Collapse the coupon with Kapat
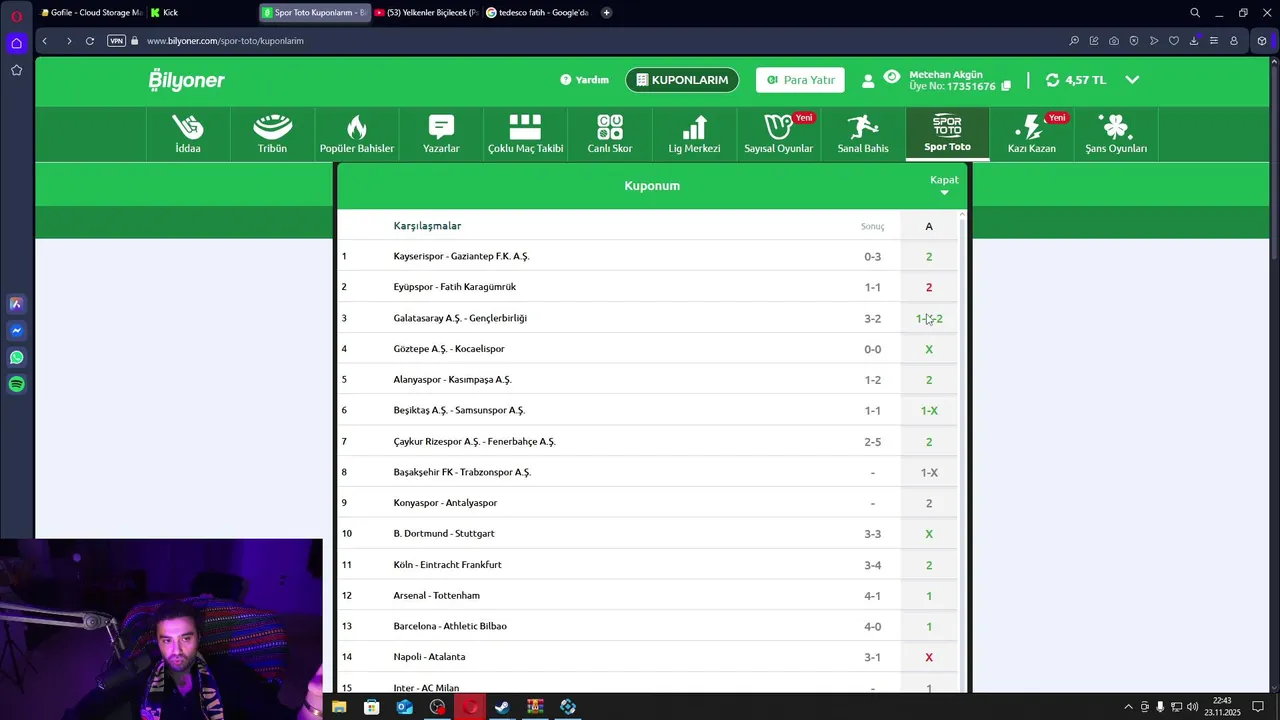 coord(944,185)
